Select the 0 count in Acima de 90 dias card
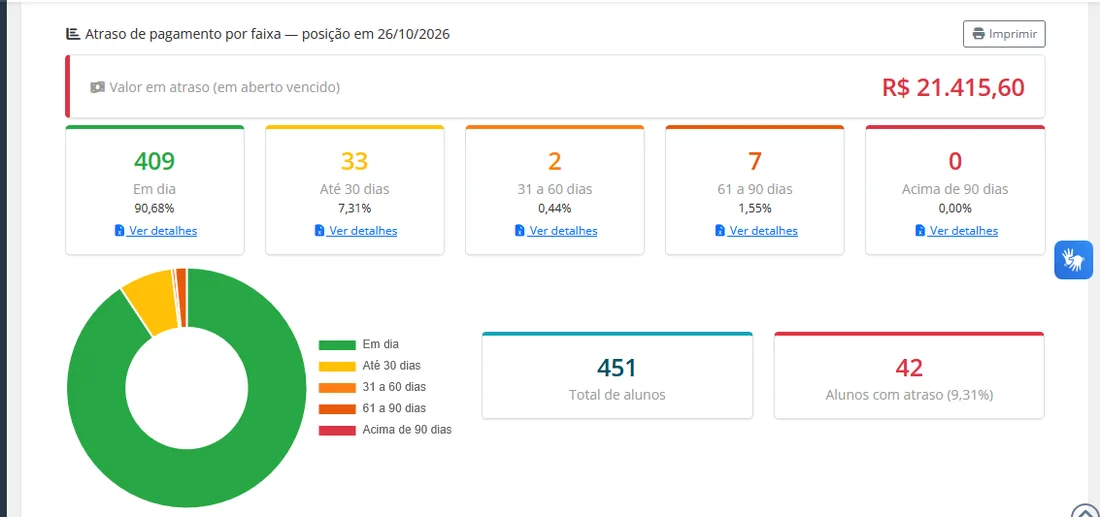The height and width of the screenshot is (517, 1100). click(x=955, y=161)
